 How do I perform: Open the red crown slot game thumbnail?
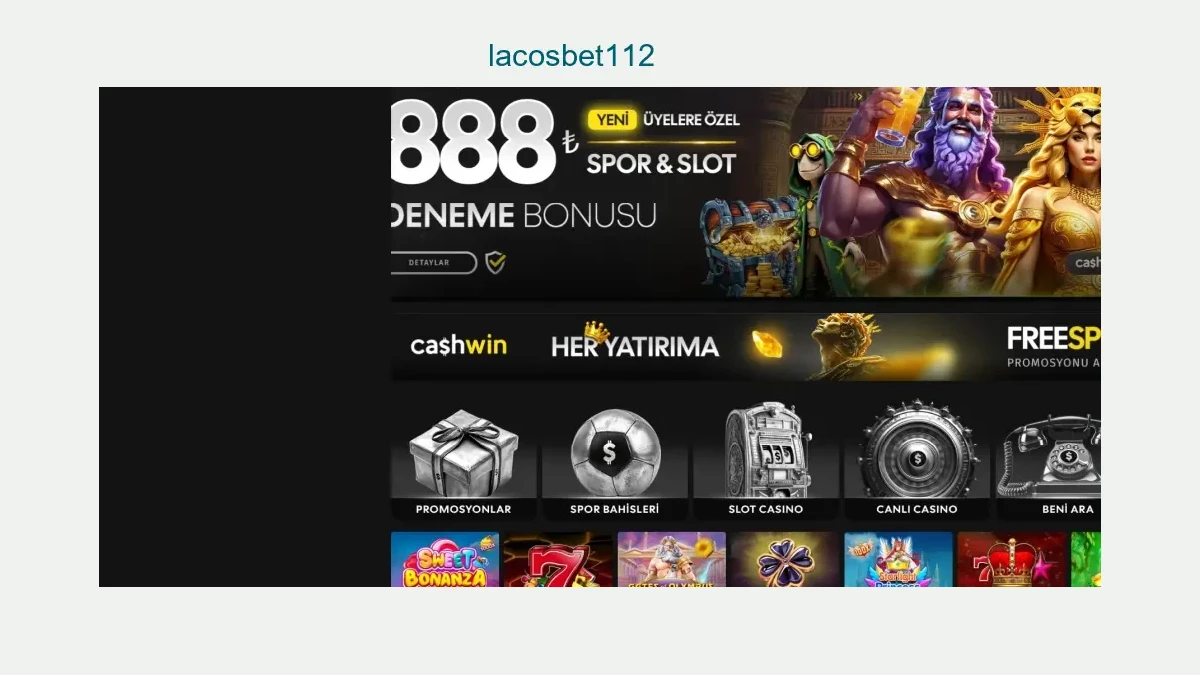1011,559
